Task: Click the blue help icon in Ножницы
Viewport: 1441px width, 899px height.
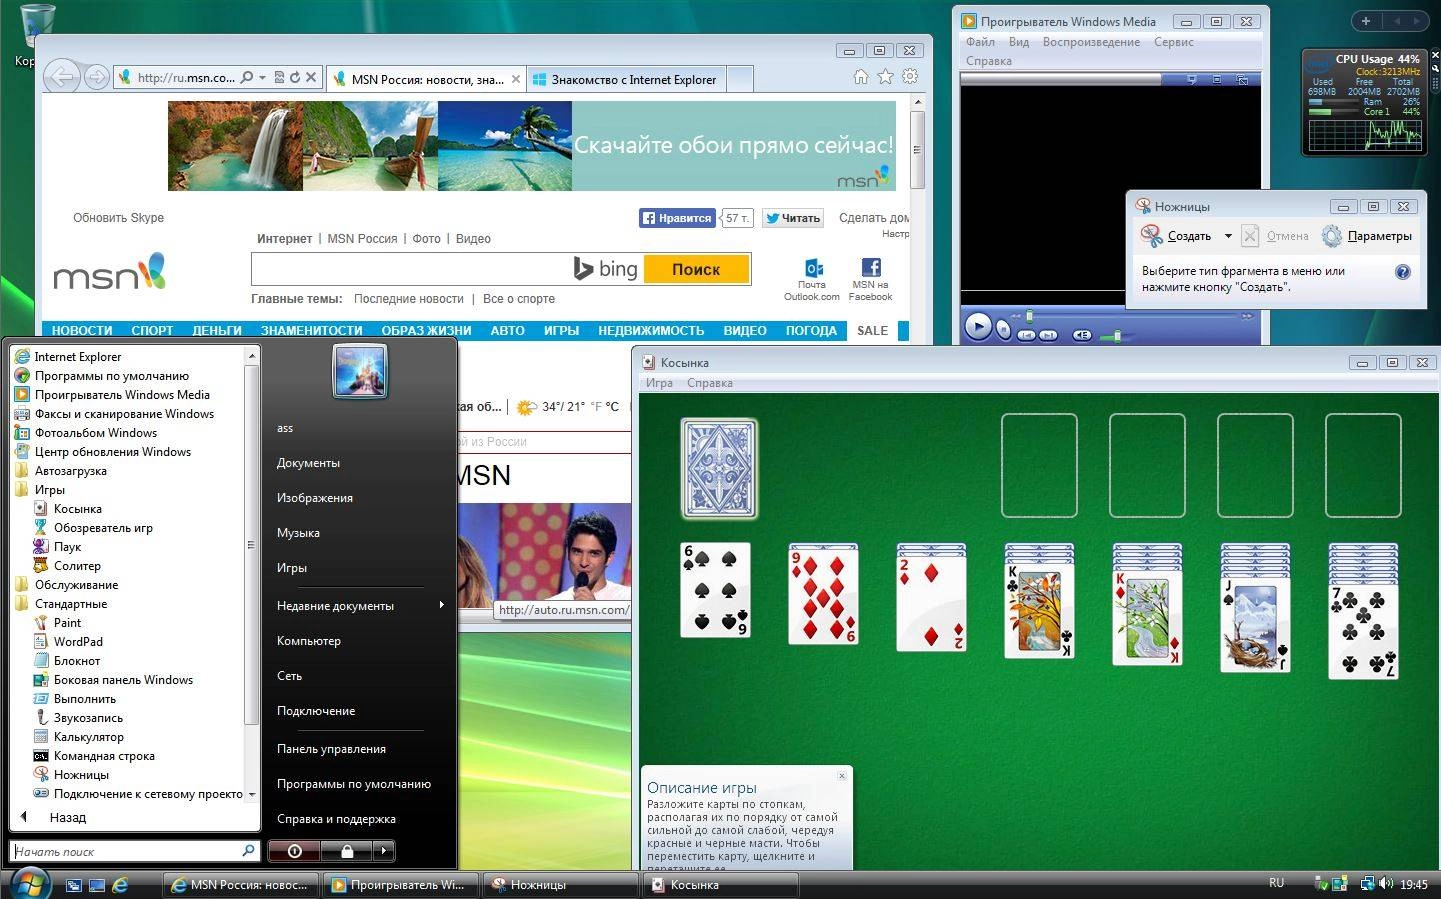Action: [x=1403, y=272]
